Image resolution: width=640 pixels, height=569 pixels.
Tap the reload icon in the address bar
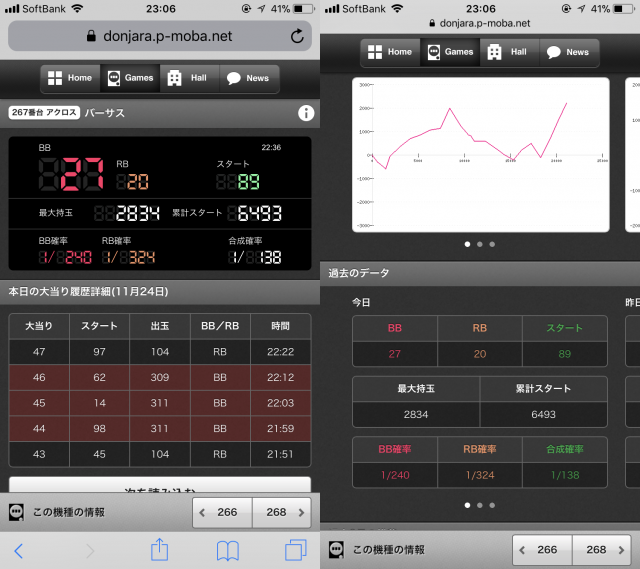[297, 36]
